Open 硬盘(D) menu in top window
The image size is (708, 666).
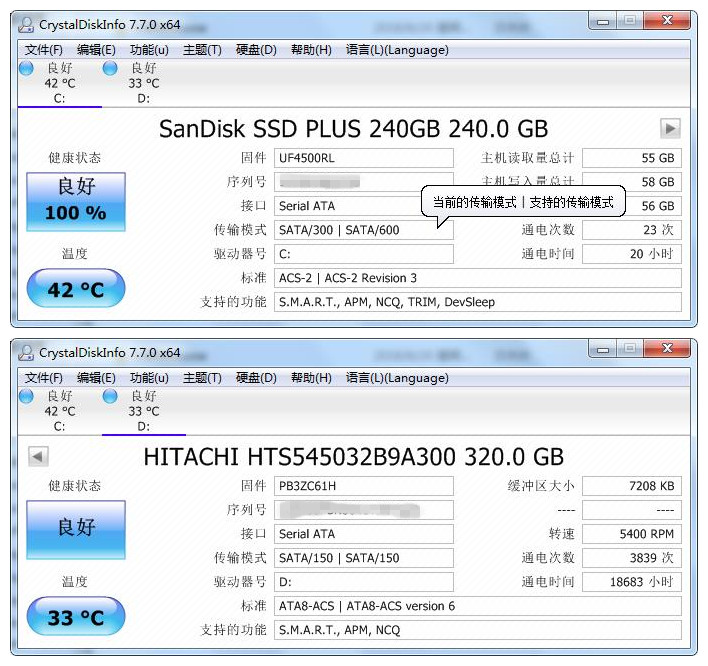tap(256, 50)
